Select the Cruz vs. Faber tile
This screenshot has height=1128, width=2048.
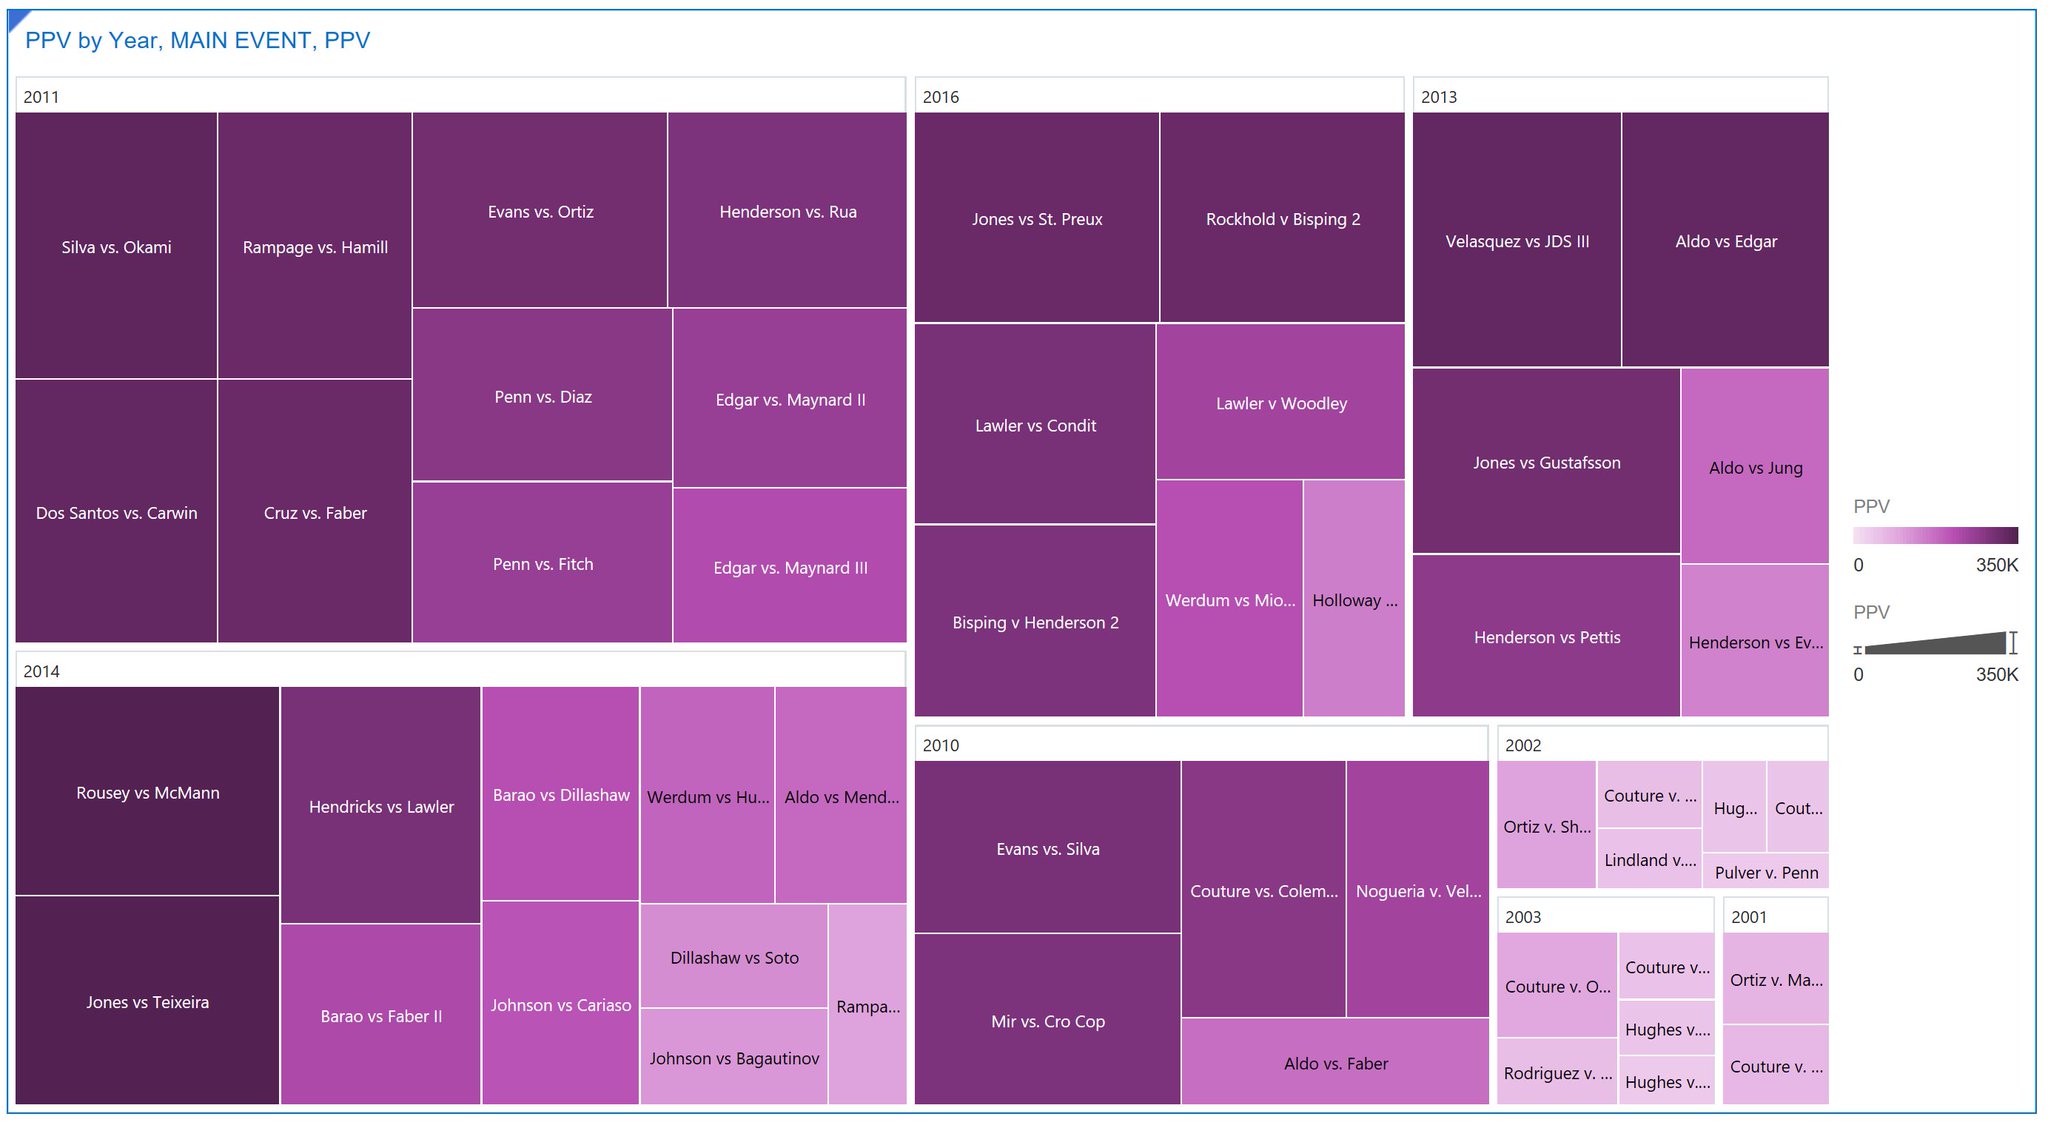click(315, 511)
